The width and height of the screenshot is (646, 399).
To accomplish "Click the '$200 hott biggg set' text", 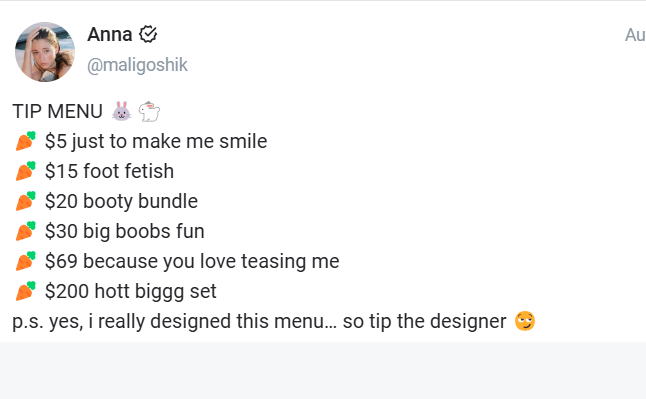I will click(131, 291).
